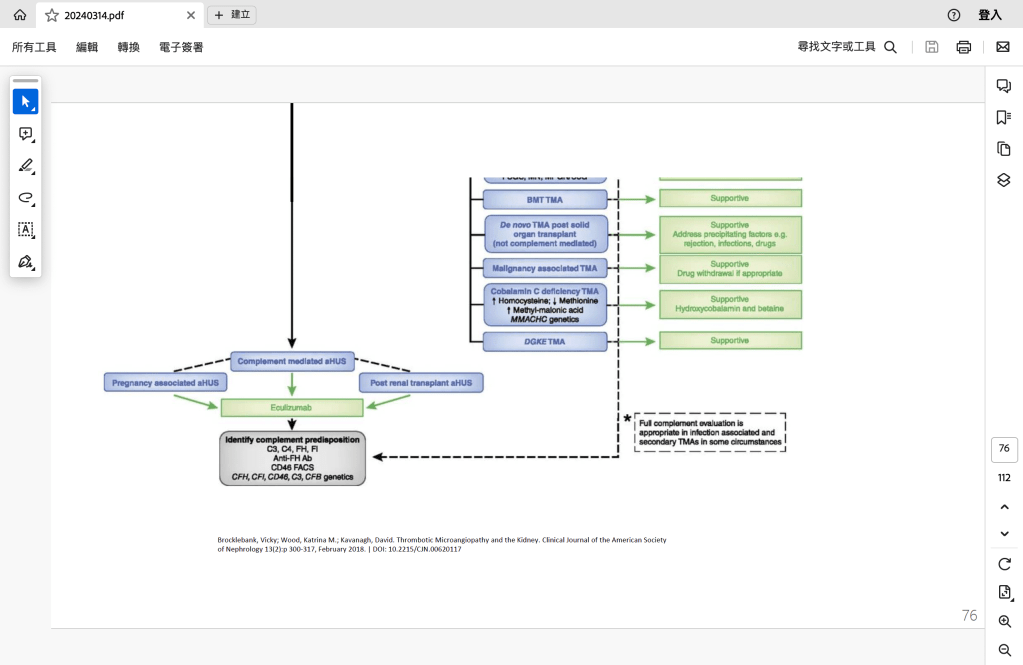Click the 尋找文字或工具 search field
This screenshot has width=1023, height=665.
[846, 47]
